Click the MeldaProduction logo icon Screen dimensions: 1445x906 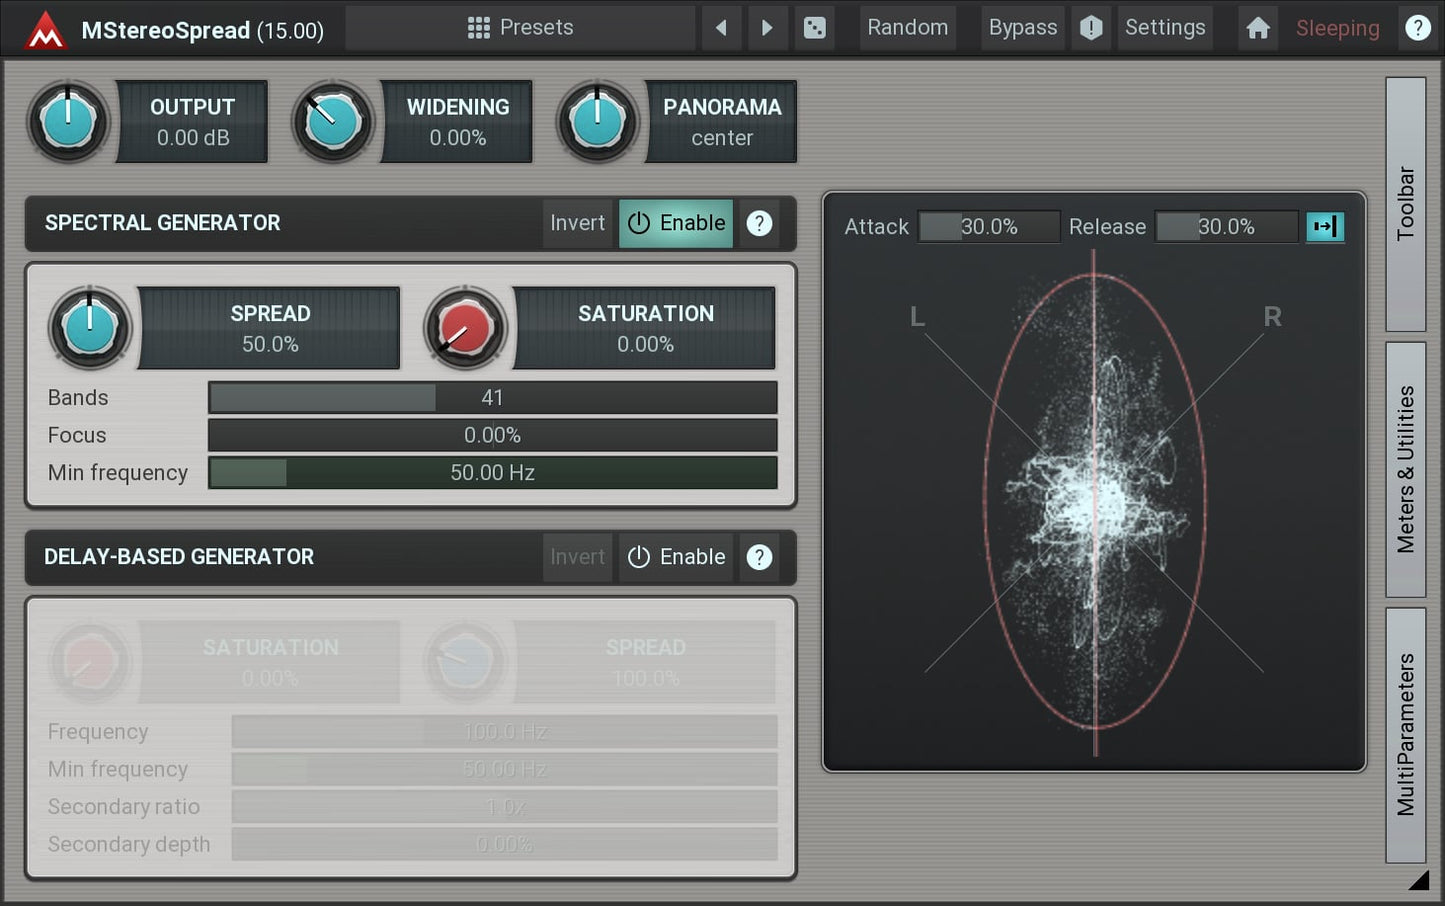[x=45, y=30]
